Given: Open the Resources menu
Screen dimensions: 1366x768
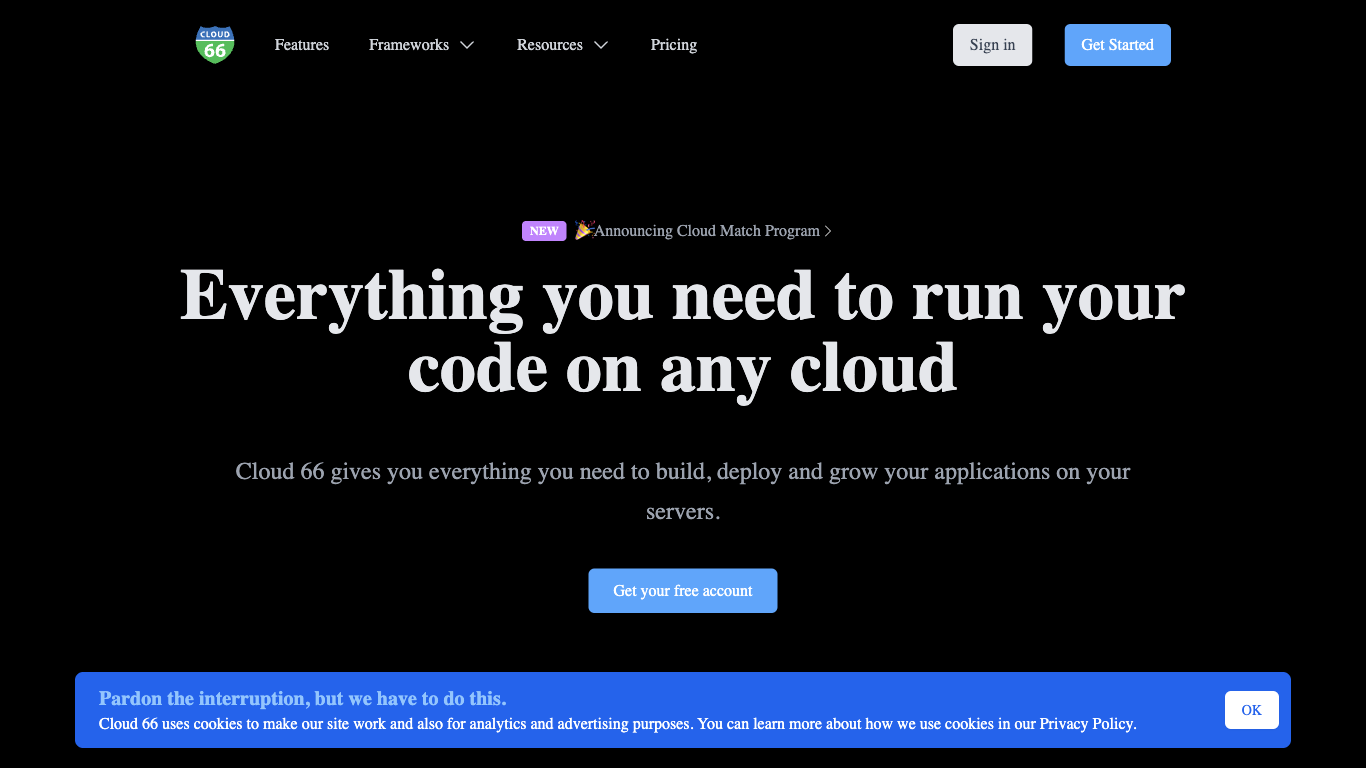Looking at the screenshot, I should pos(550,45).
